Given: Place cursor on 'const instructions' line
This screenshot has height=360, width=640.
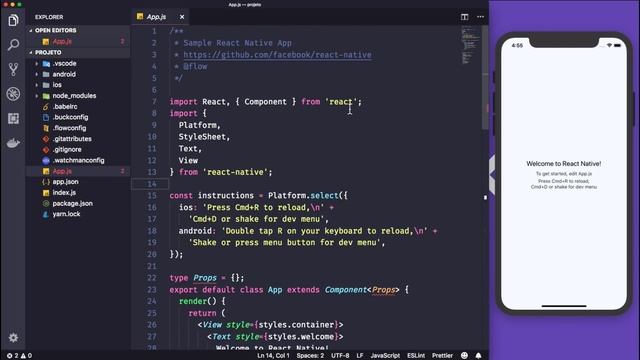Looking at the screenshot, I should coord(258,196).
